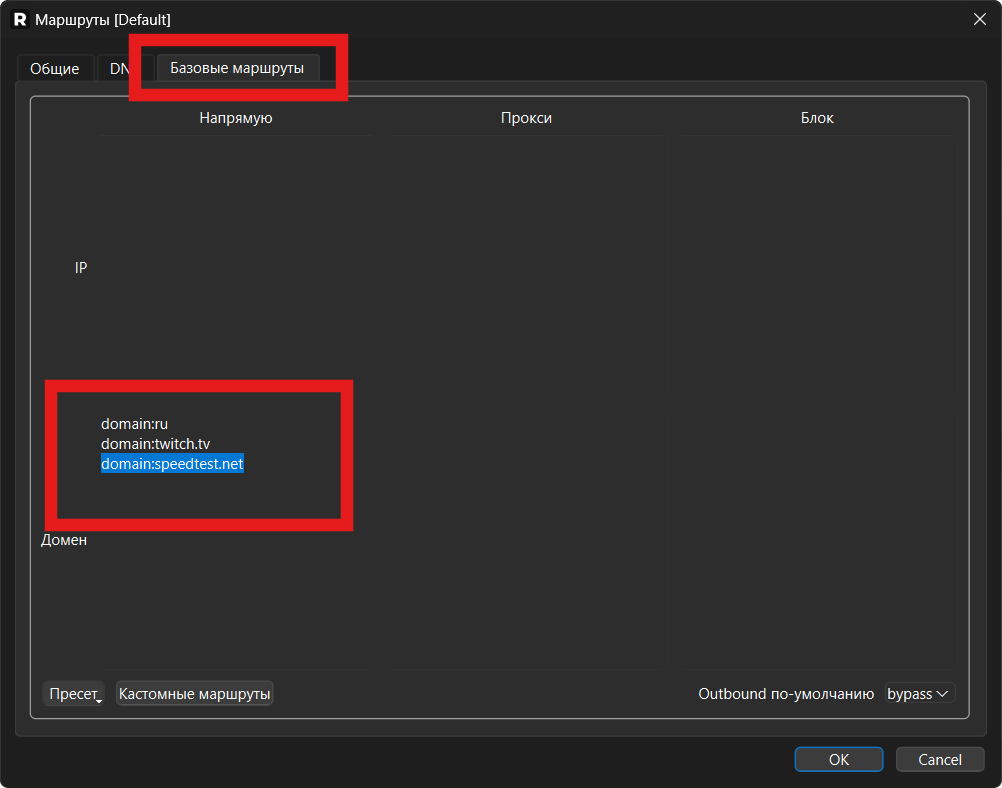Screen dimensions: 1002x788
Task: Click the R app icon in title bar
Action: pos(19,19)
